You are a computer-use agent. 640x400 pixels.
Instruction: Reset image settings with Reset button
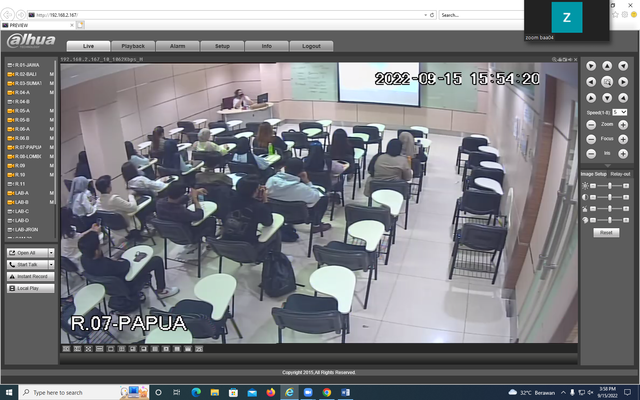click(606, 233)
